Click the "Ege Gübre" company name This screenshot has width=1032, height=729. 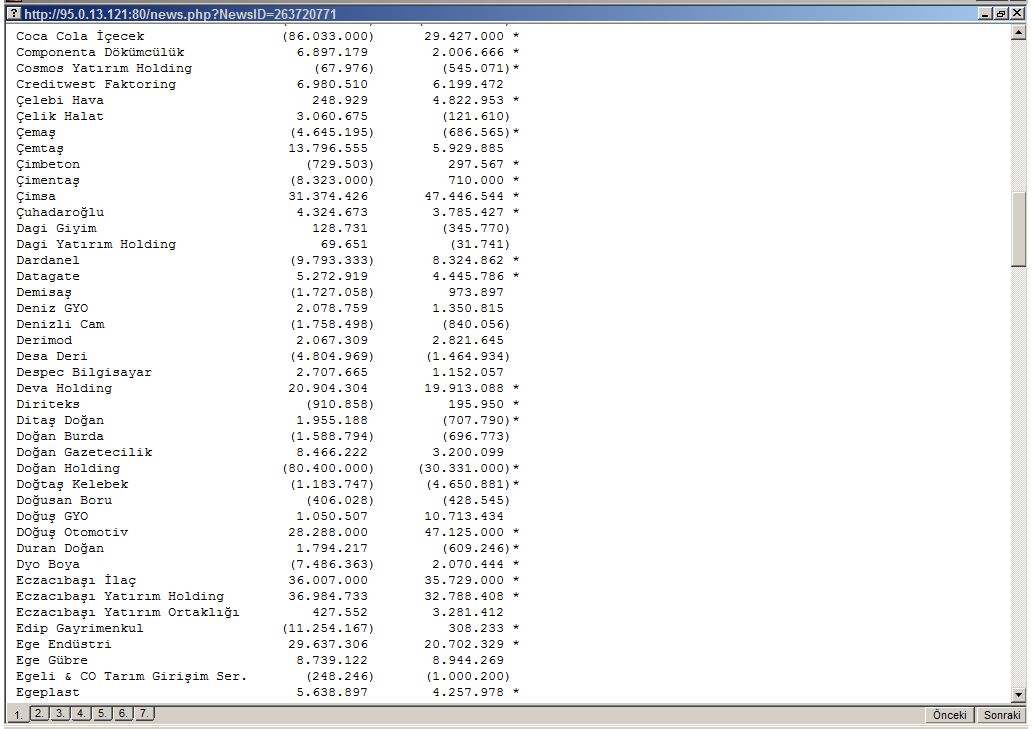52,661
